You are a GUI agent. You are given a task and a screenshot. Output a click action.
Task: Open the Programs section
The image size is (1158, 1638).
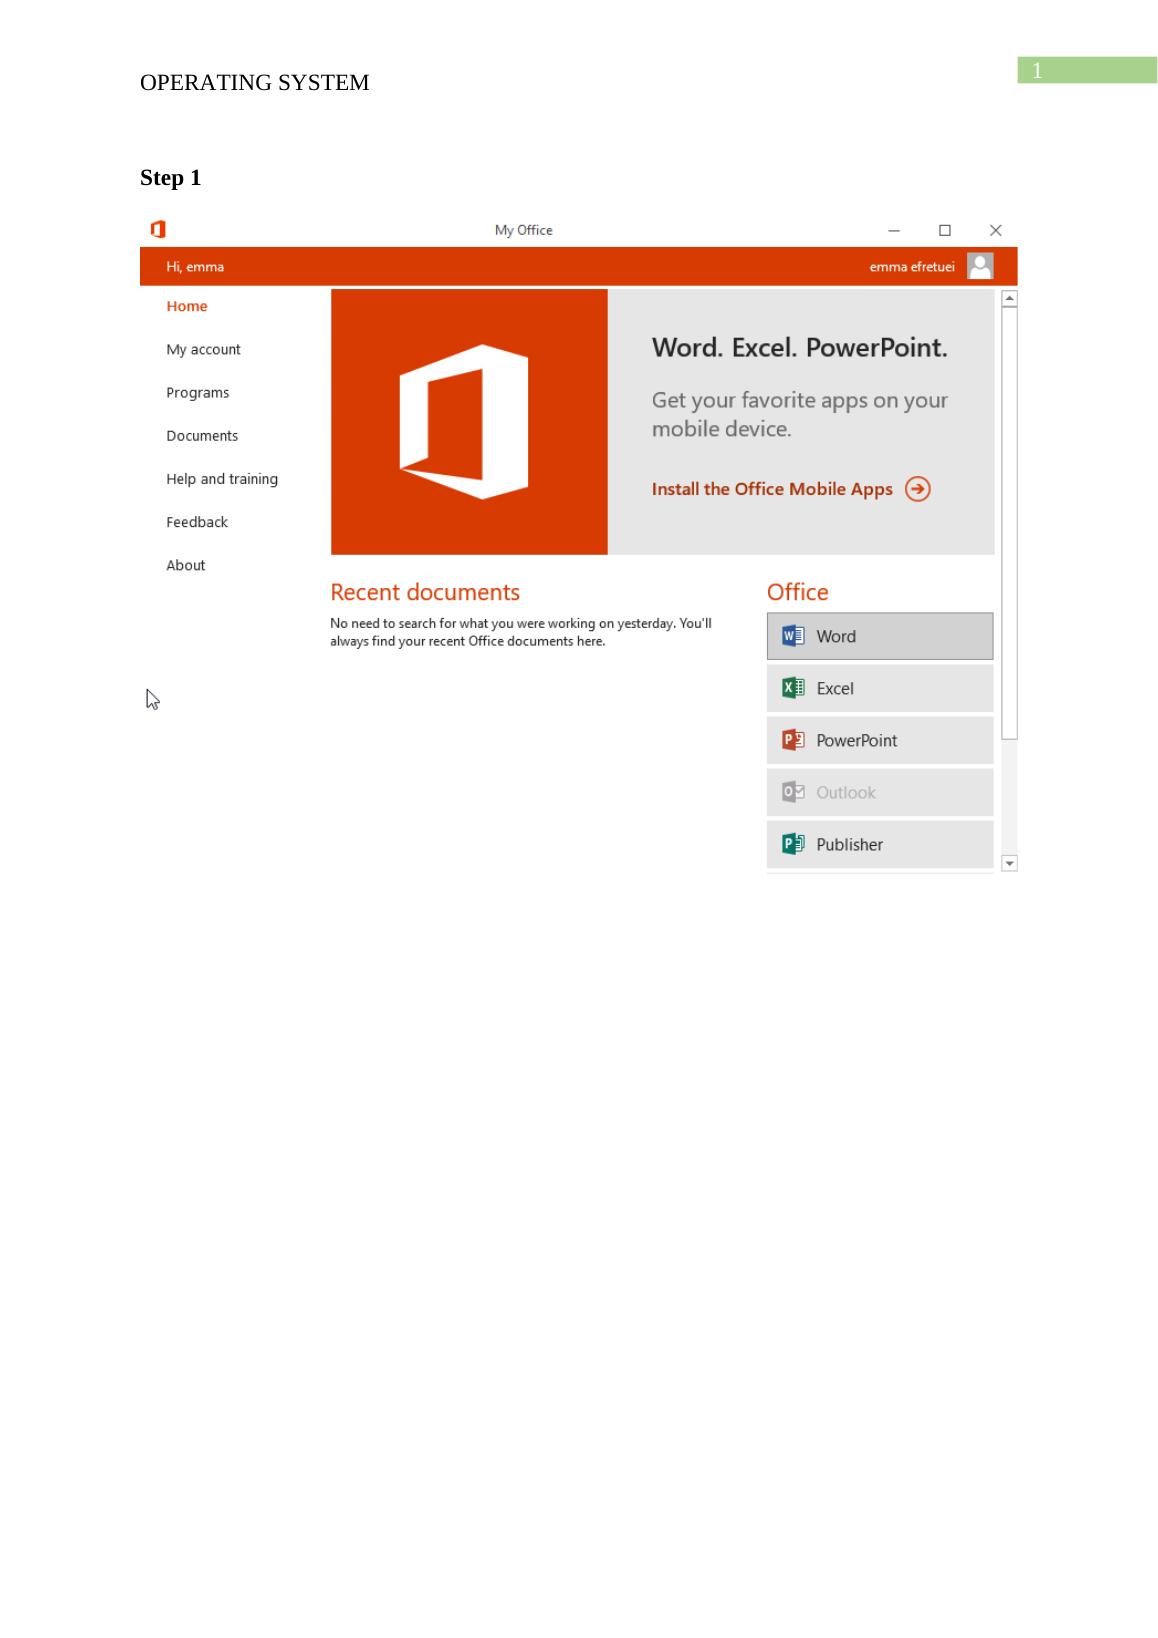click(x=197, y=392)
